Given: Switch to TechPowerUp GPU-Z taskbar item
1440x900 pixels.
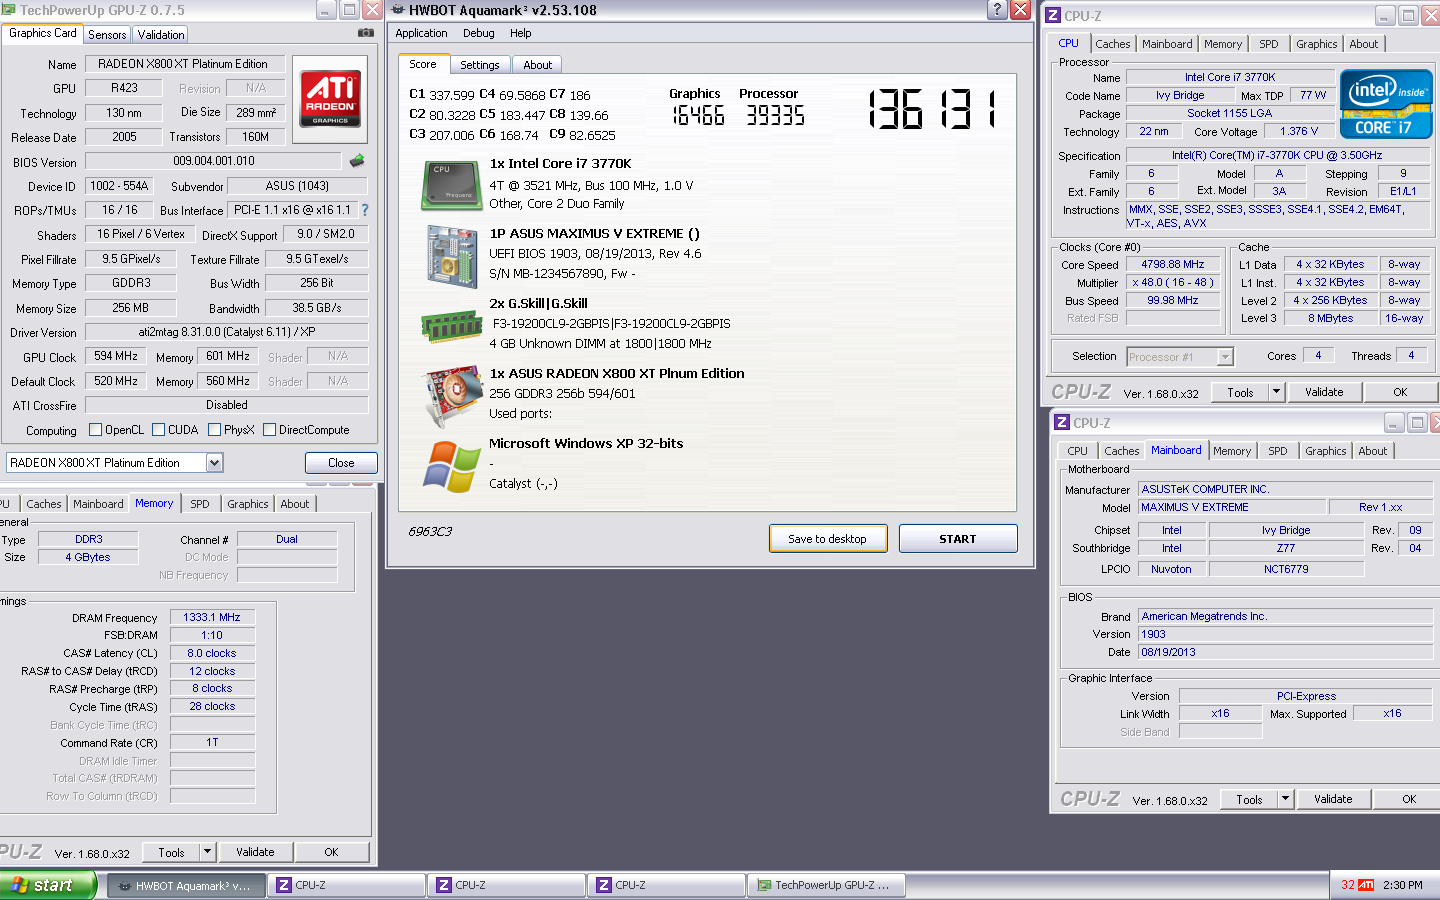Looking at the screenshot, I should [x=826, y=885].
